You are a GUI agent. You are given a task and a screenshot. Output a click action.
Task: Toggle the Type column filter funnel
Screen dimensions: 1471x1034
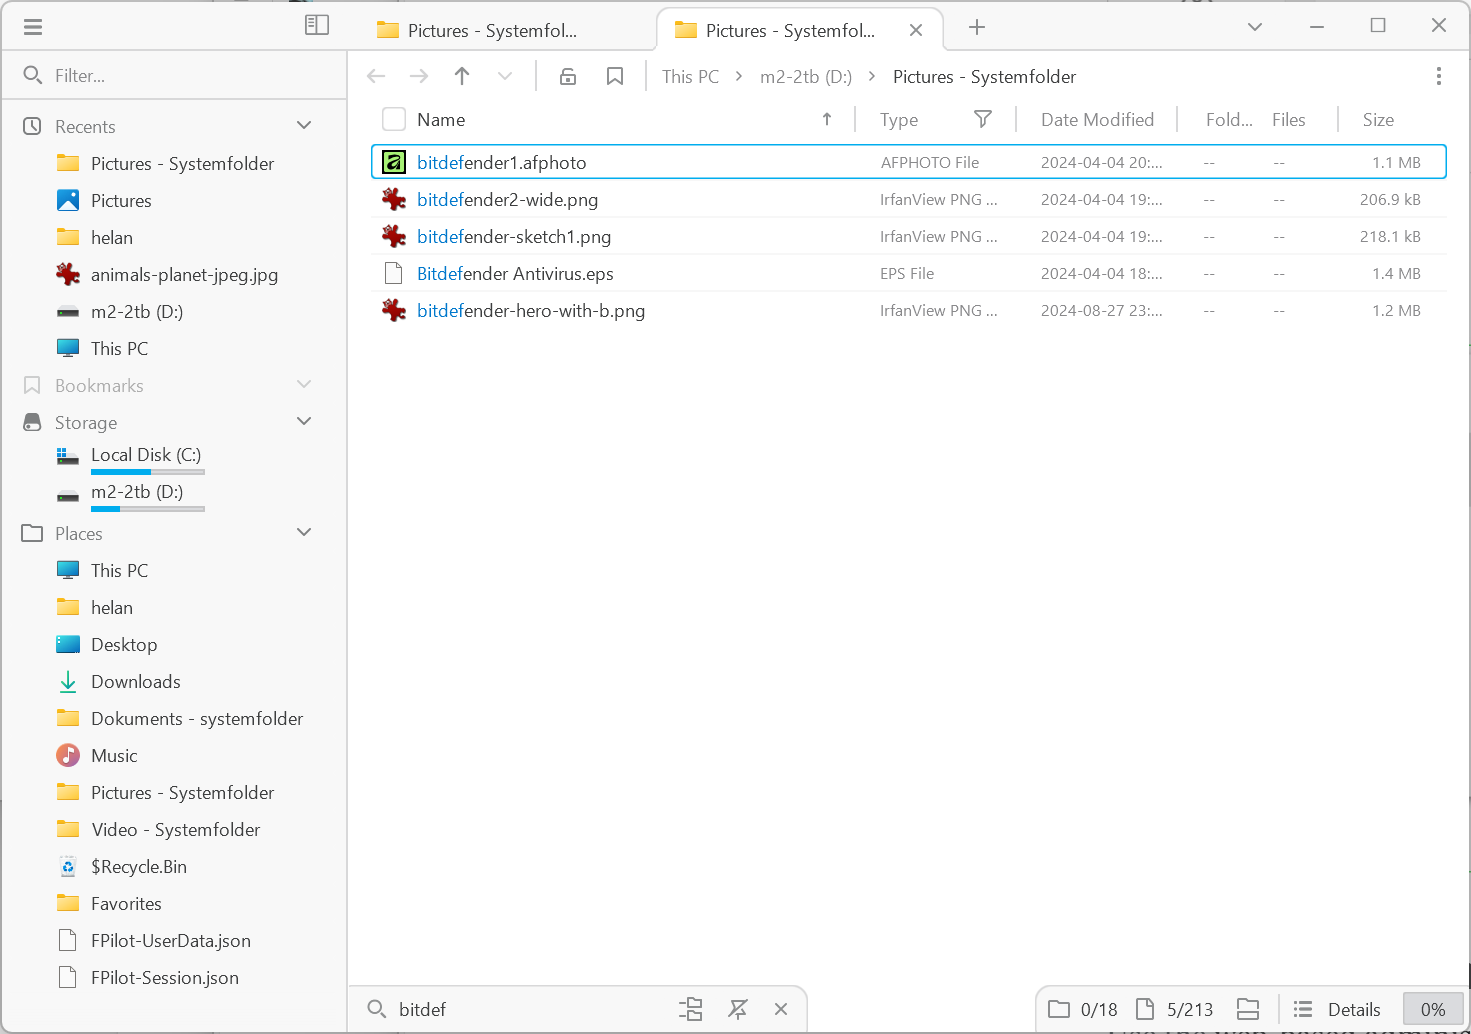point(983,118)
